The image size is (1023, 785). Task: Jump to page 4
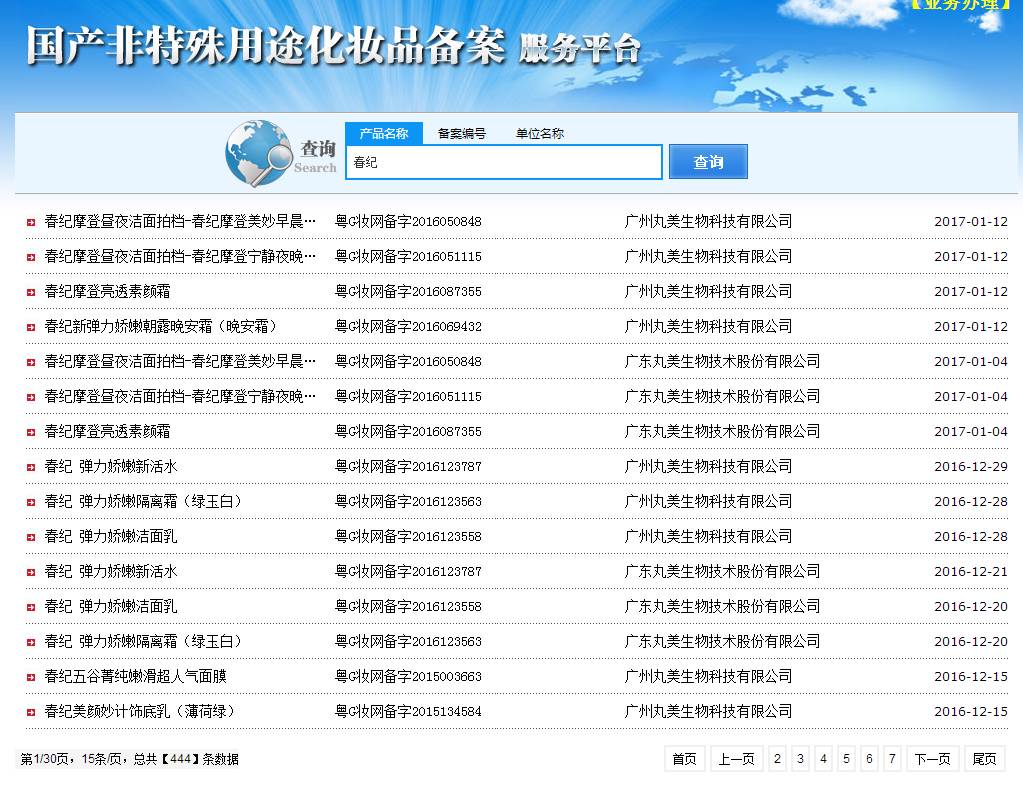point(823,759)
